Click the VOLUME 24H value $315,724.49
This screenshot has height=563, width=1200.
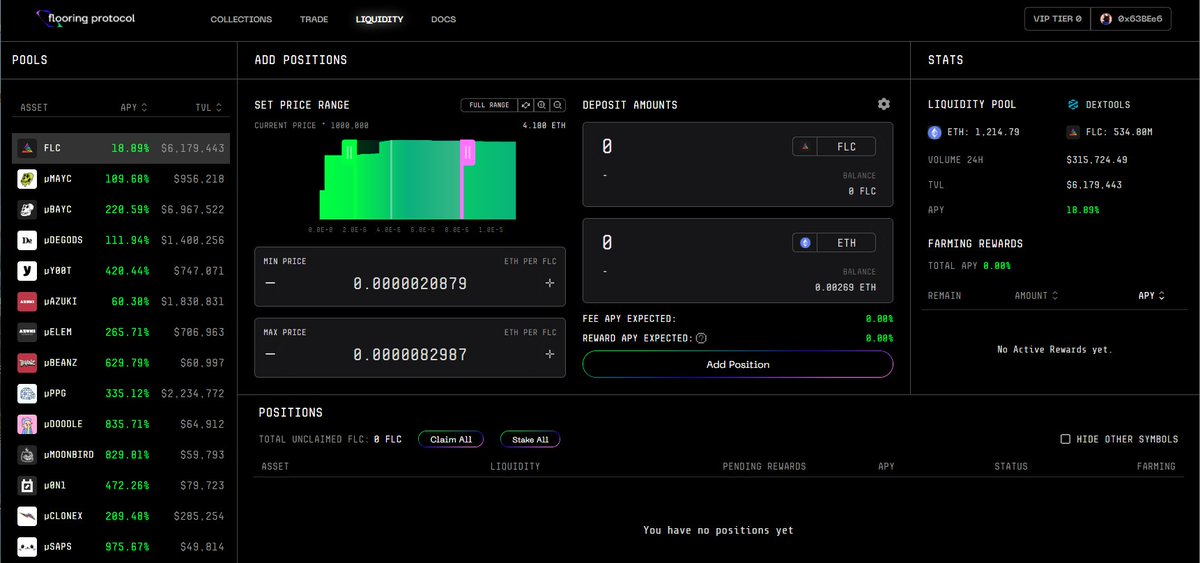tap(1097, 160)
